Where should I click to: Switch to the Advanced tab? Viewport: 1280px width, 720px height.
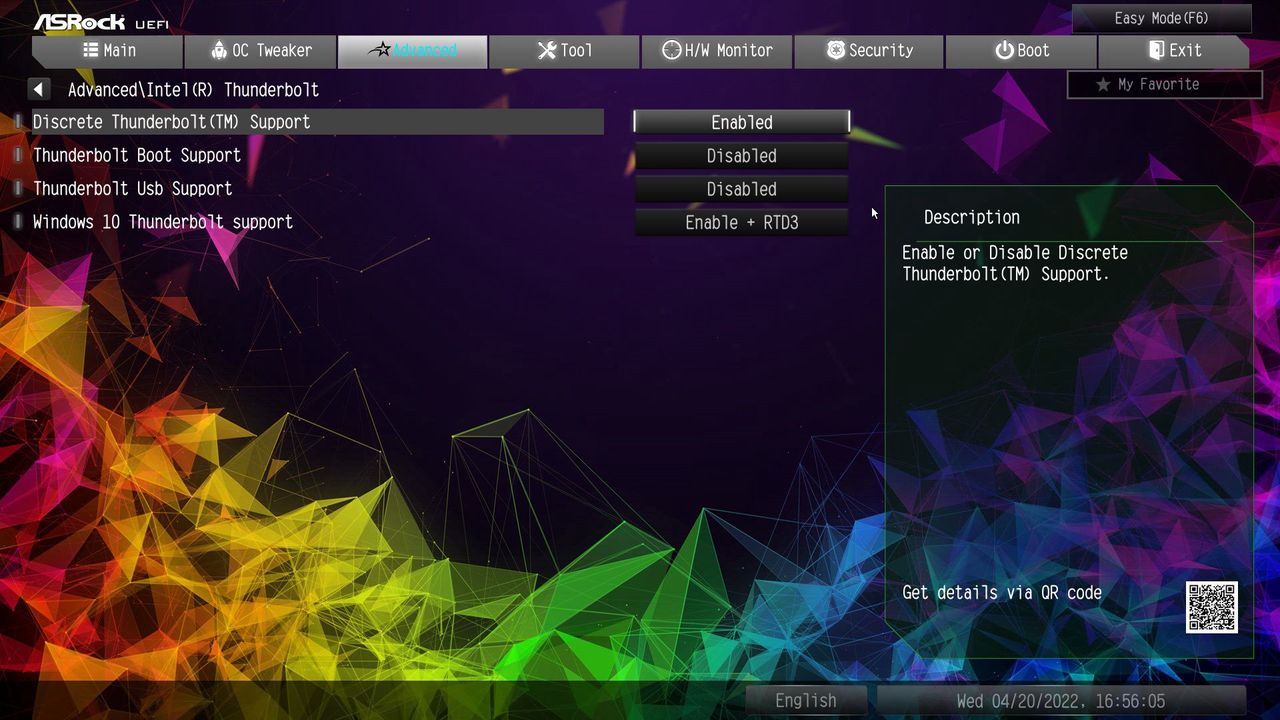coord(413,50)
